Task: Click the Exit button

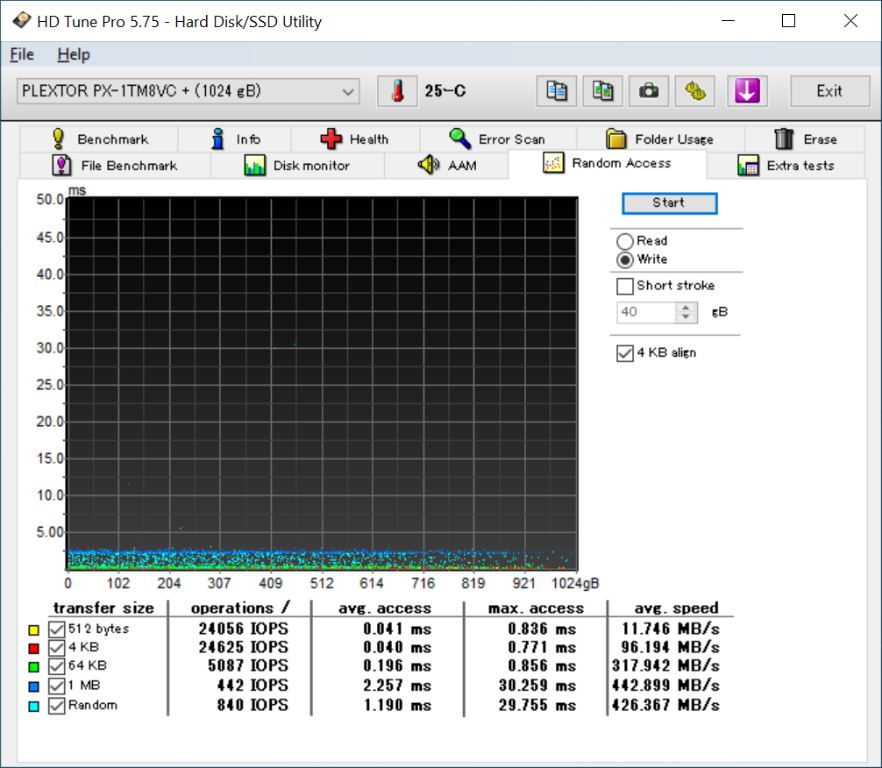Action: pos(828,91)
